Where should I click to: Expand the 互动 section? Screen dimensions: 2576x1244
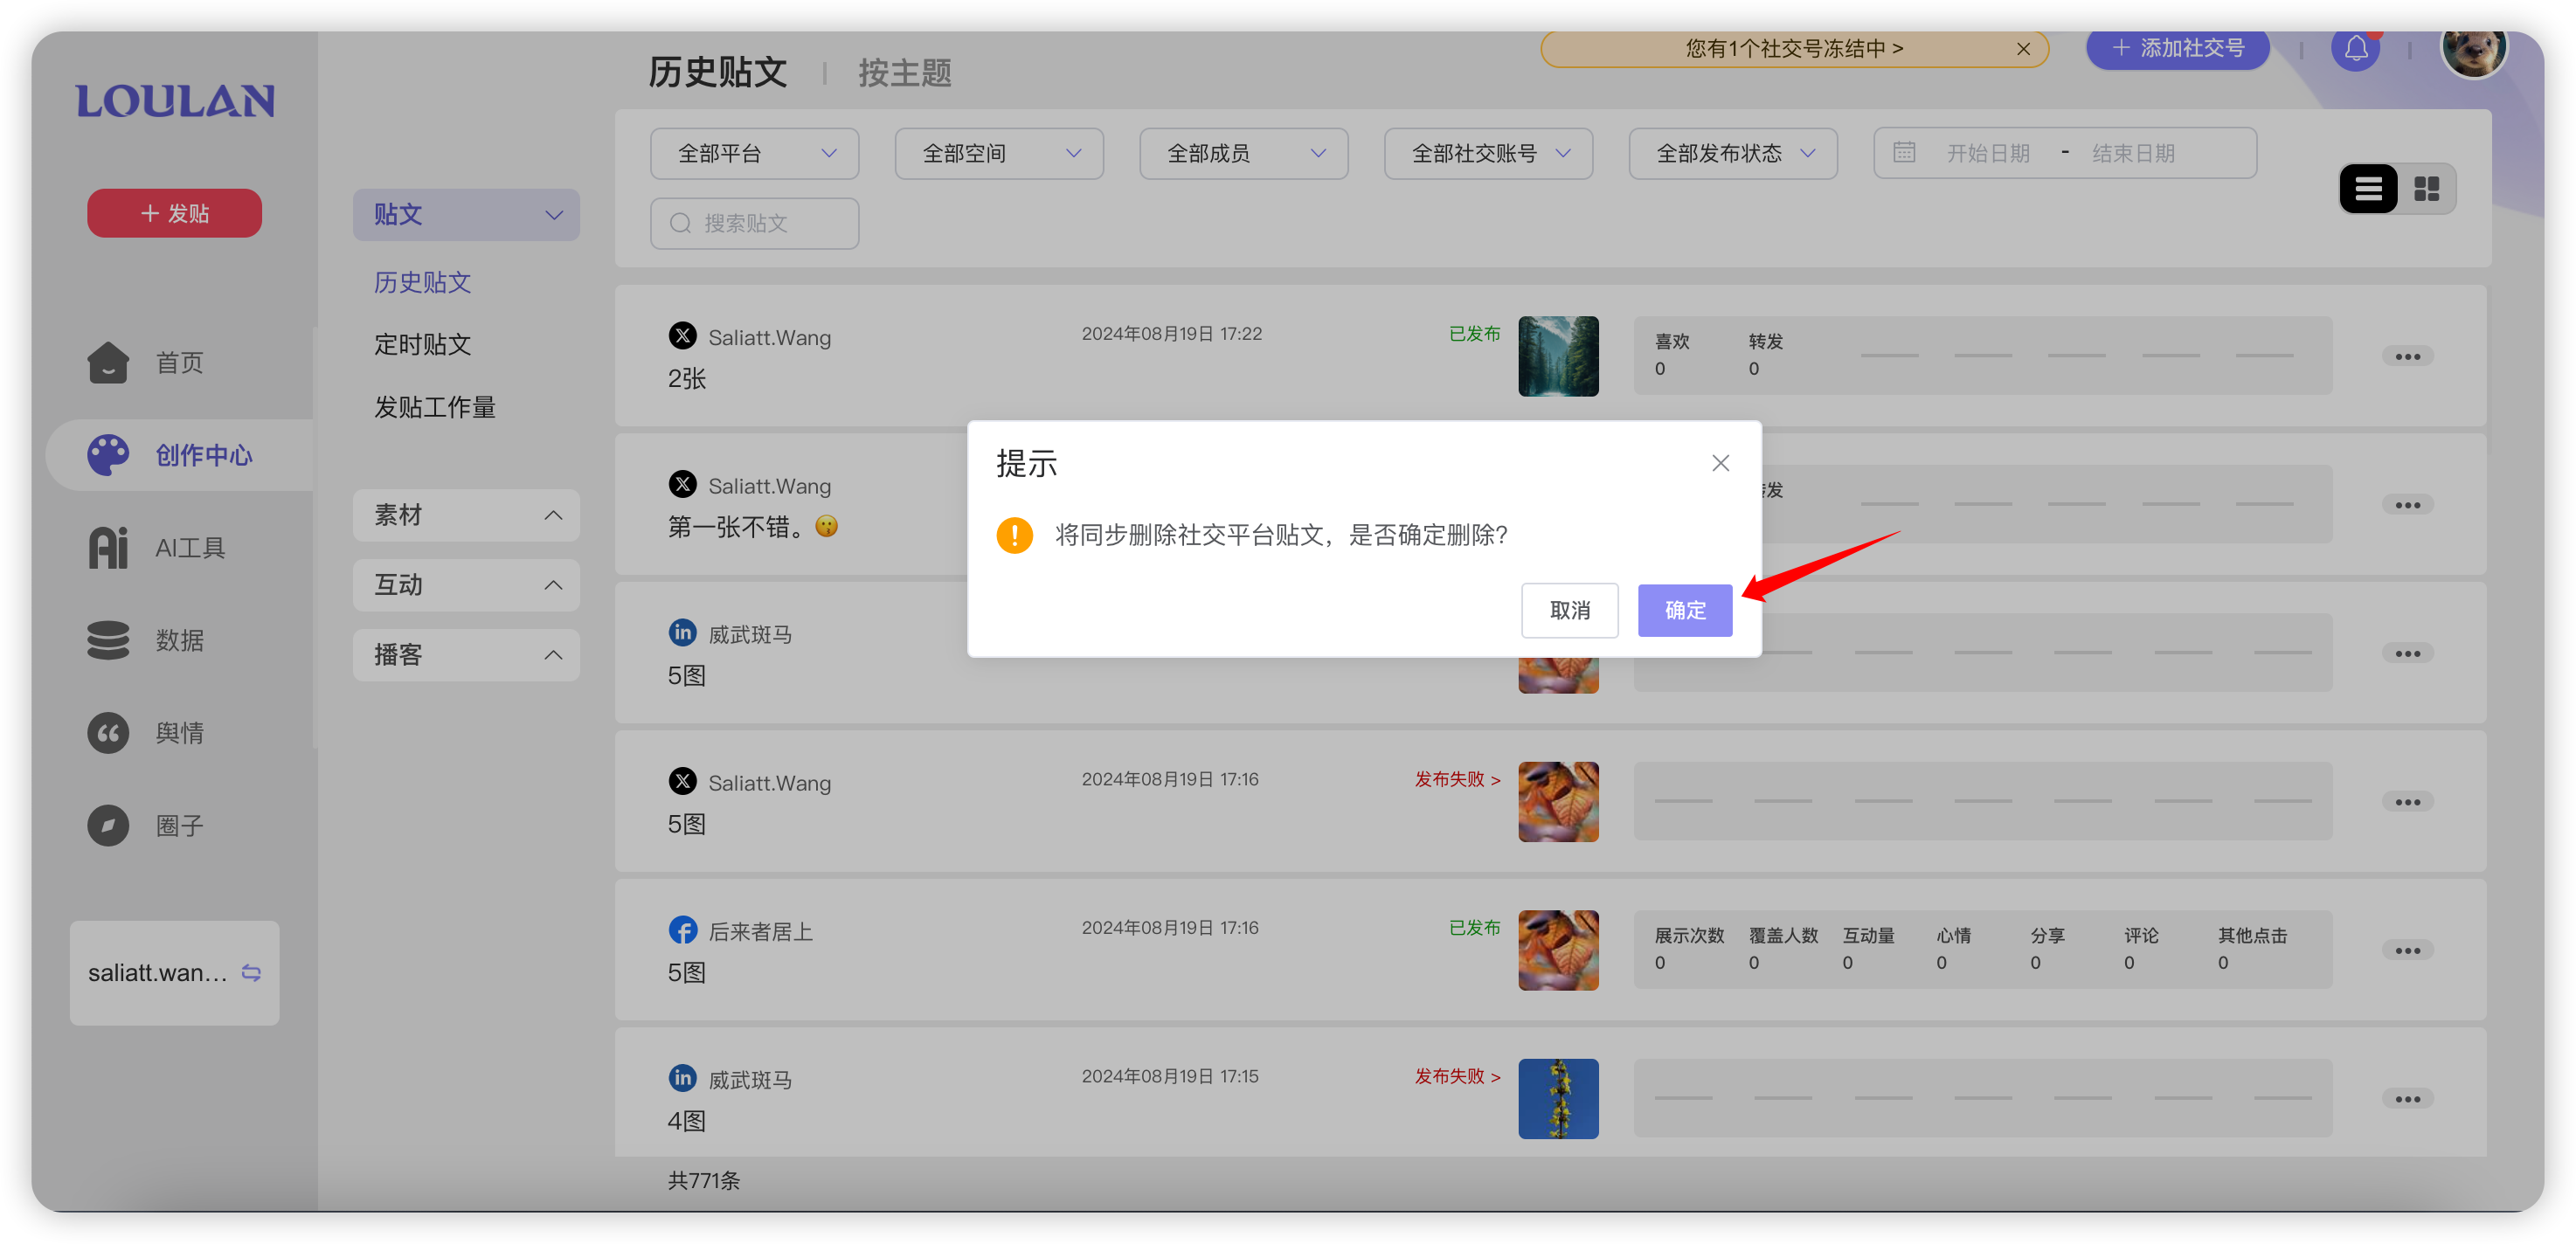pos(466,585)
